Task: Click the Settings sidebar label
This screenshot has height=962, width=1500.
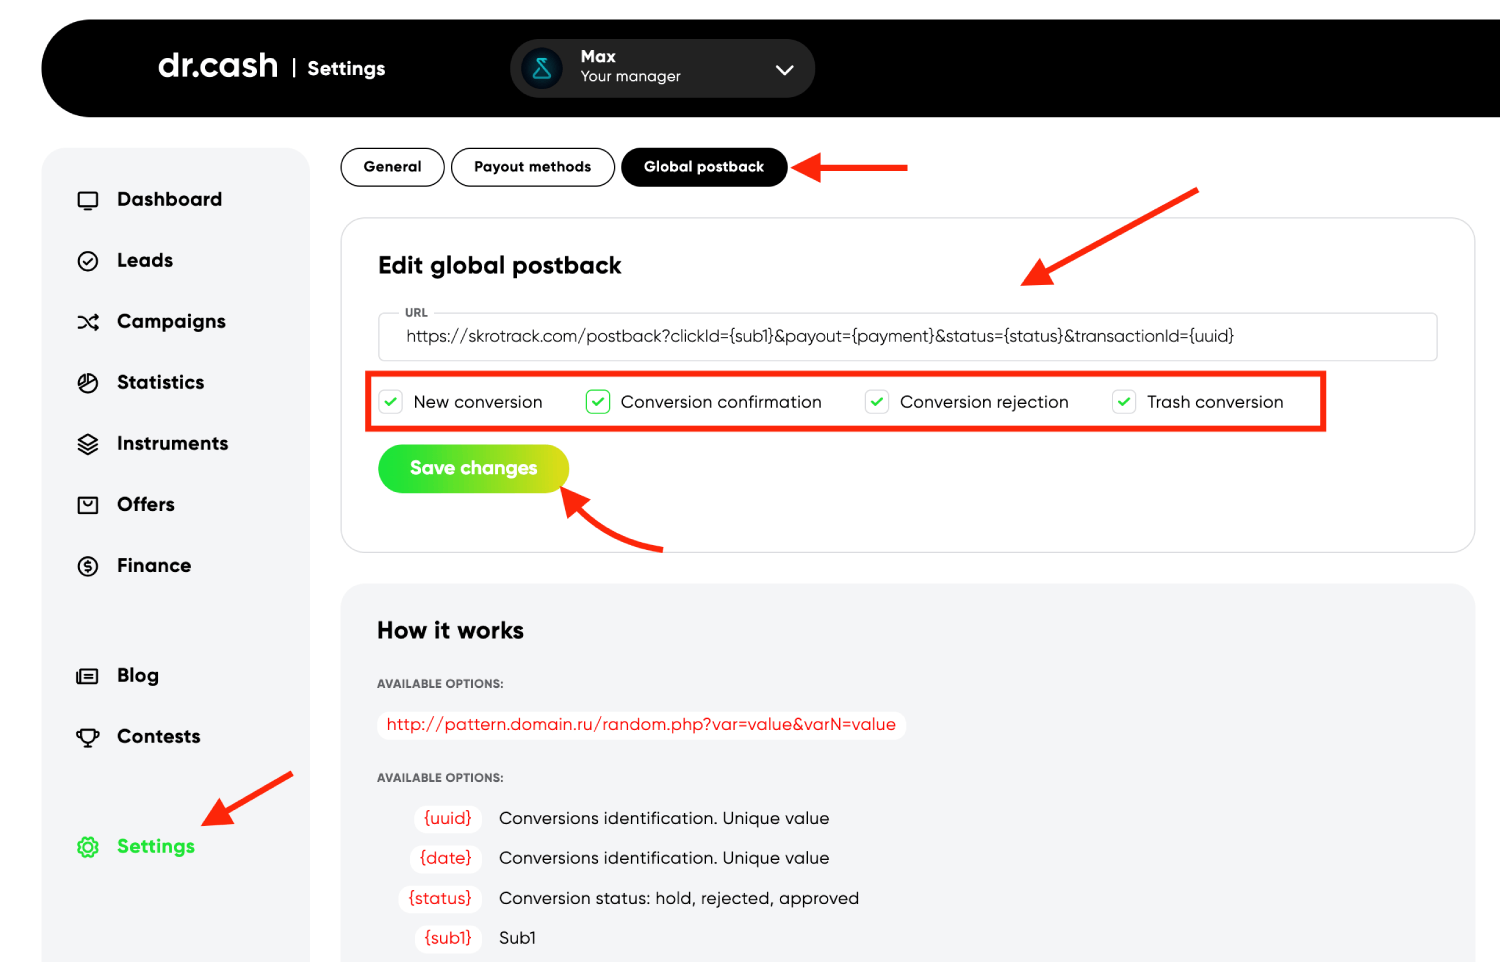Action: coord(156,846)
